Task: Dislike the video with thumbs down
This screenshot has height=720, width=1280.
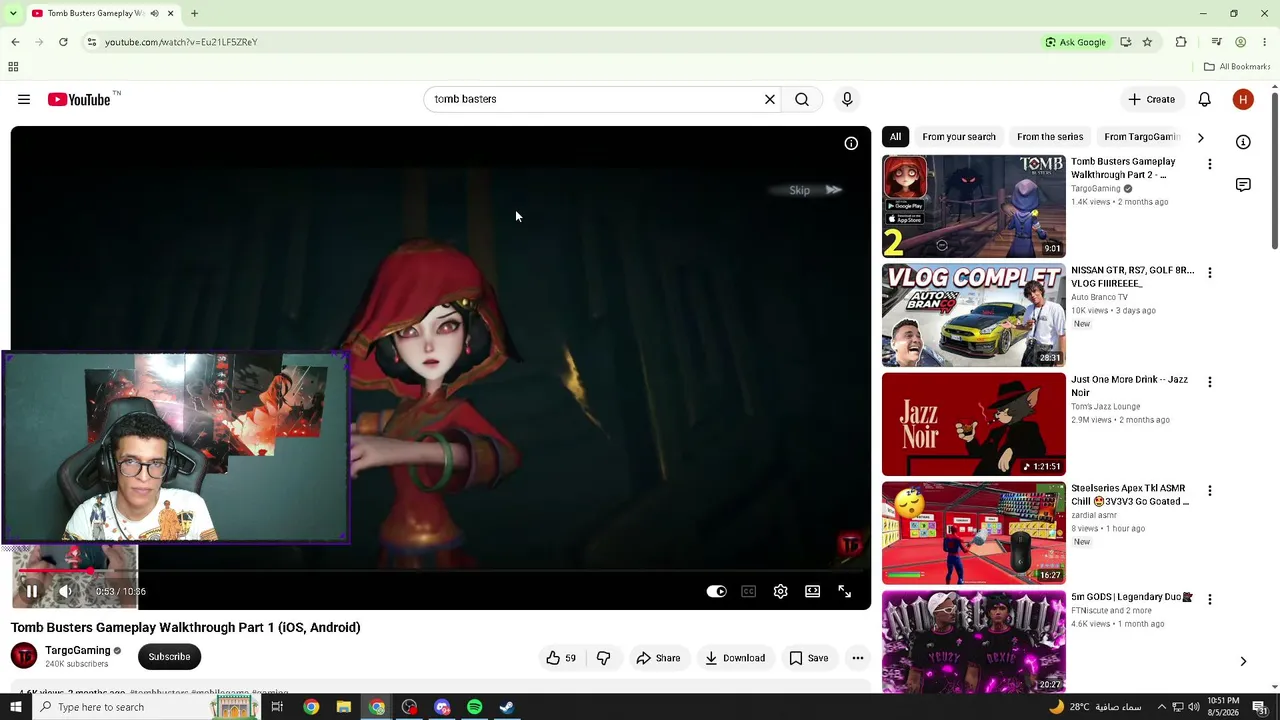Action: coord(603,658)
